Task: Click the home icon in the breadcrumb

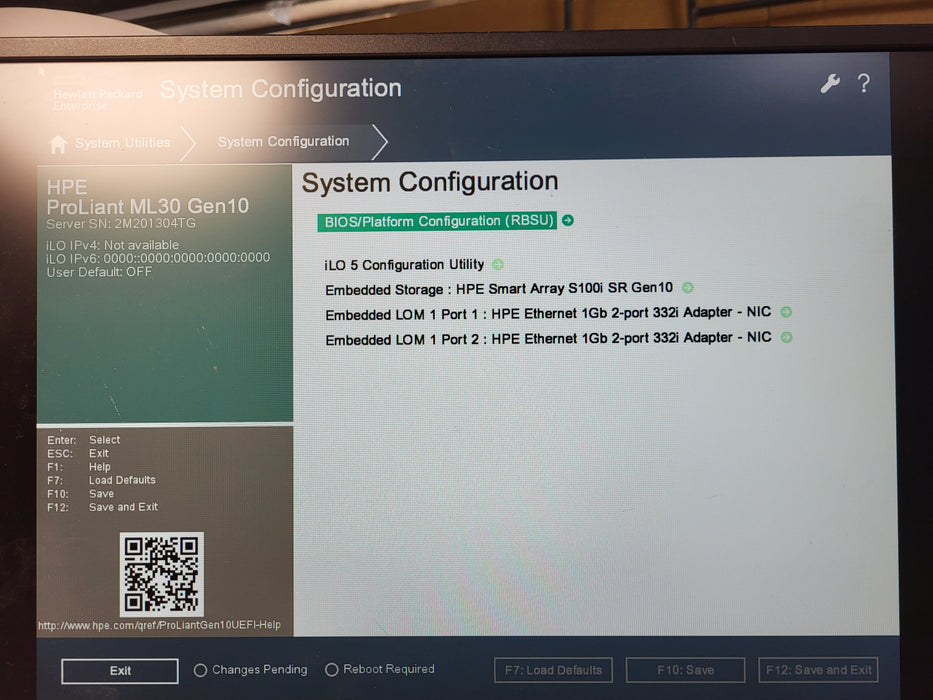Action: coord(57,143)
